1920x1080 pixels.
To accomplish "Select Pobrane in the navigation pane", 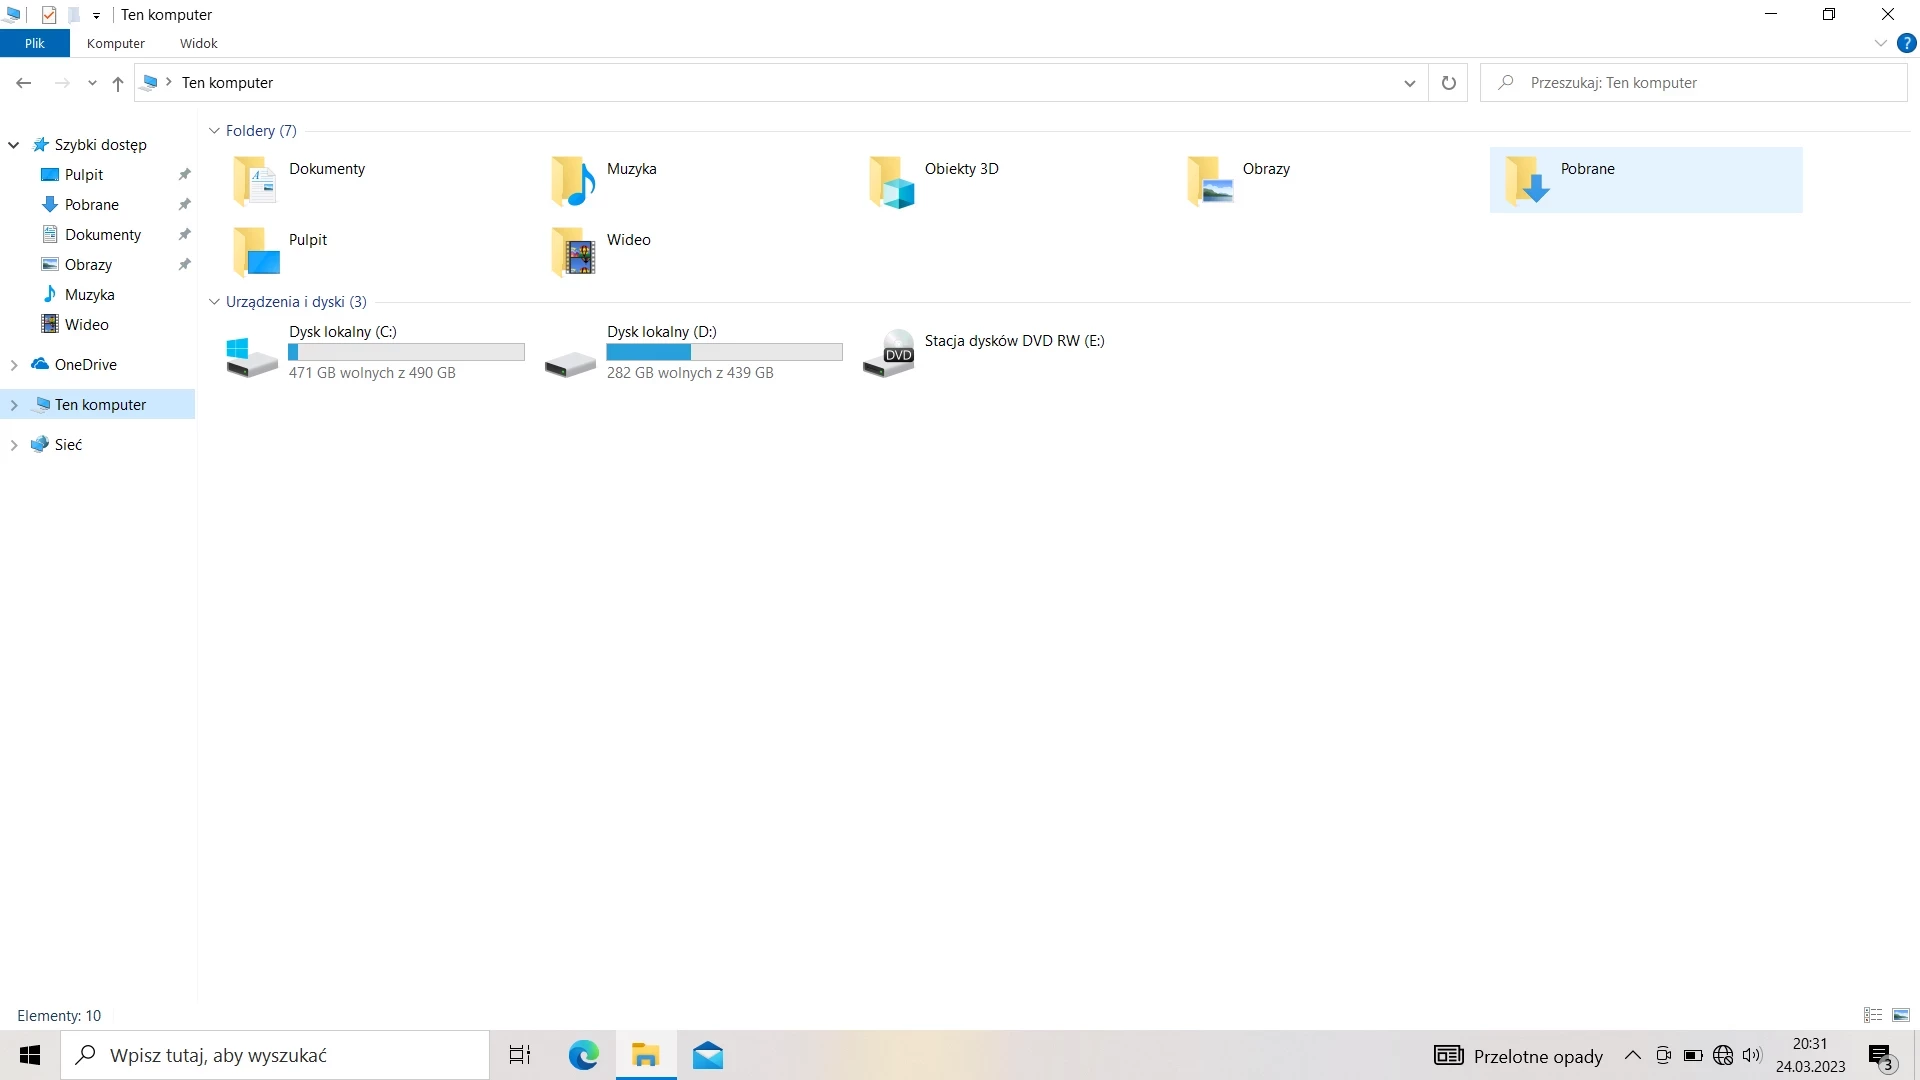I will click(92, 205).
